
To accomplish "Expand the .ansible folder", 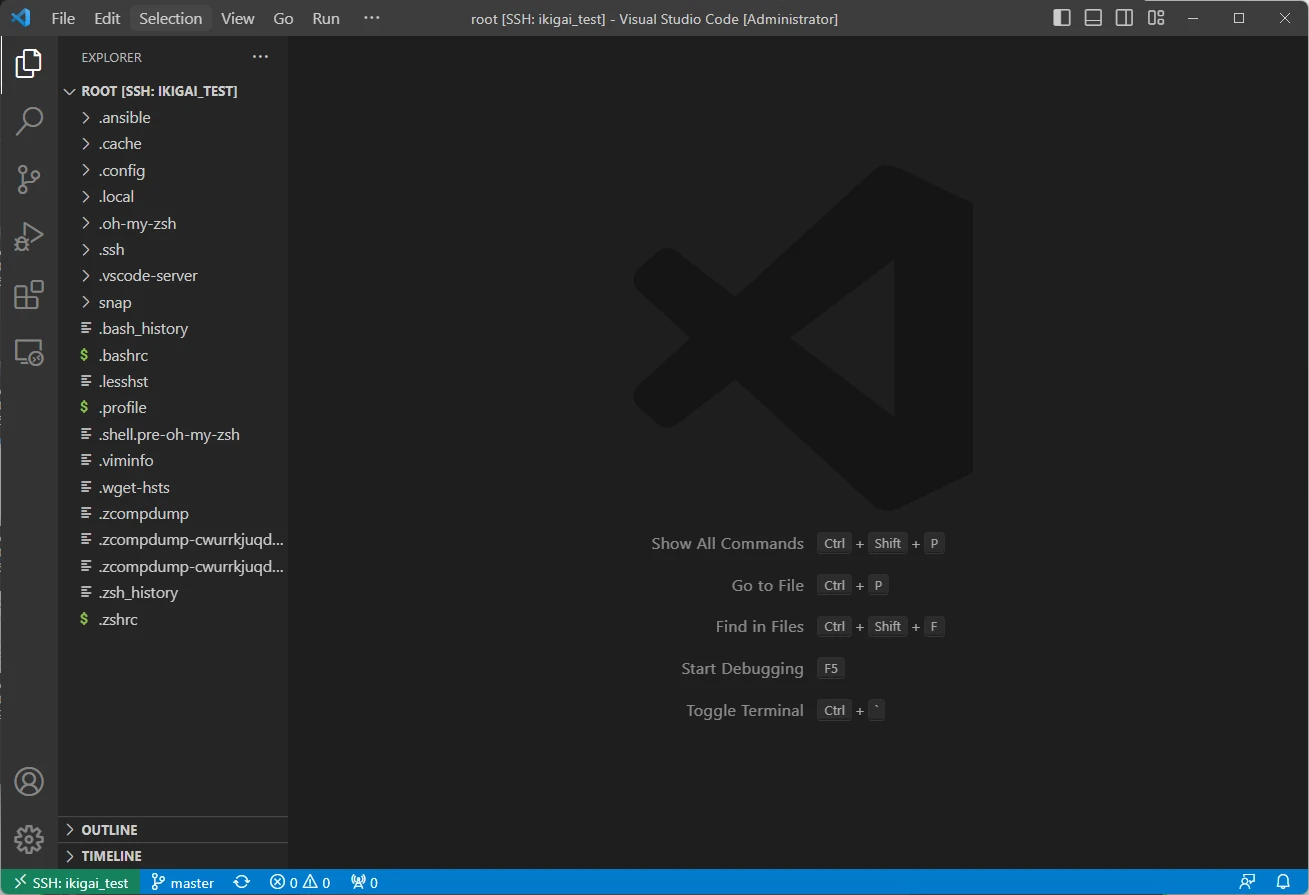I will [x=124, y=118].
